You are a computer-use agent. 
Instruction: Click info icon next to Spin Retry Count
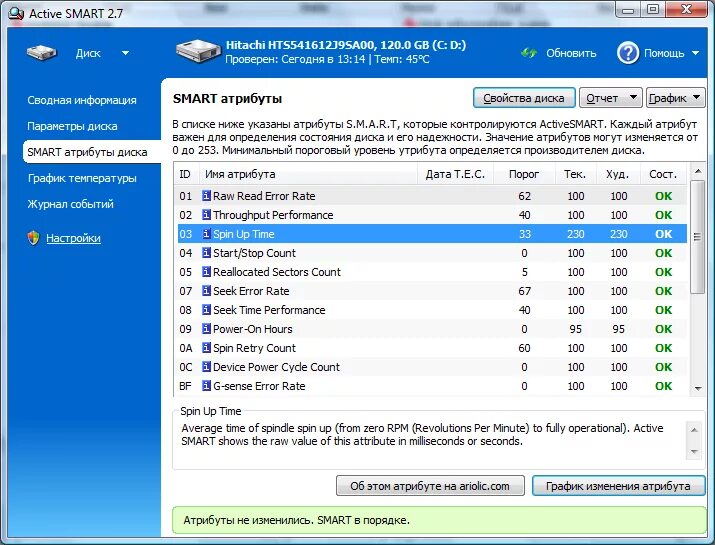tap(206, 348)
